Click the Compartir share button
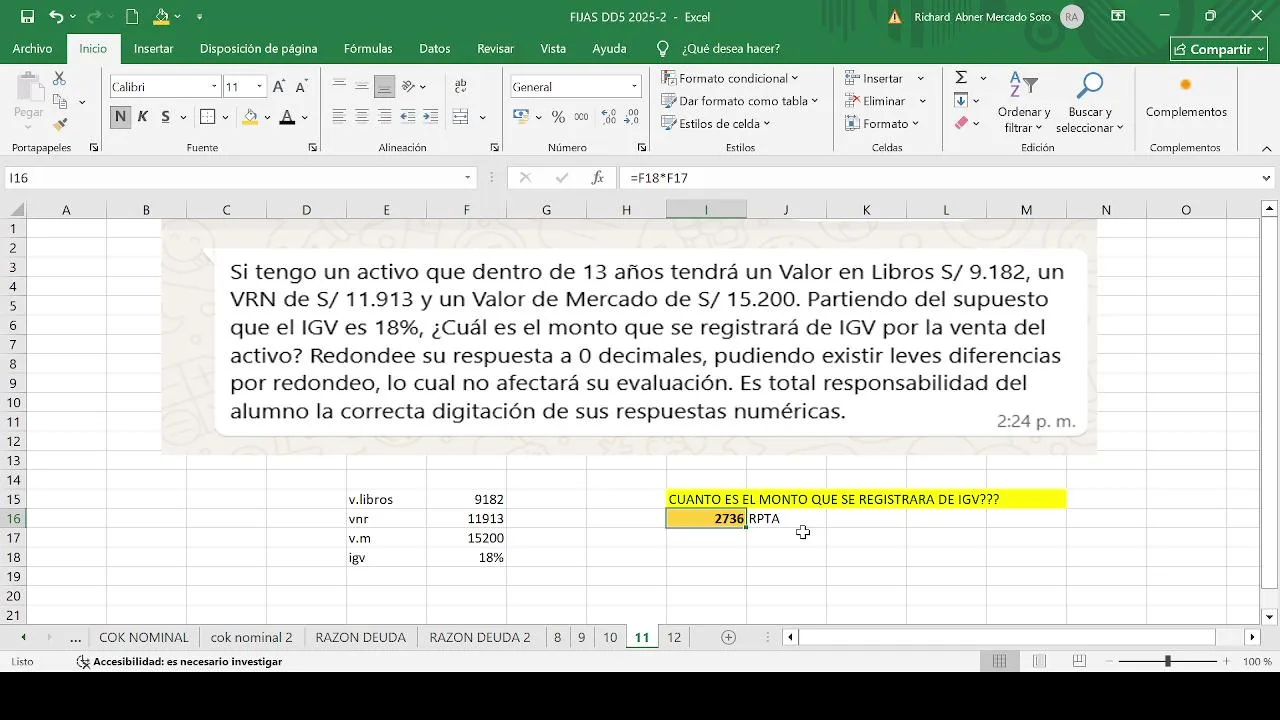This screenshot has height=720, width=1280. pos(1219,49)
